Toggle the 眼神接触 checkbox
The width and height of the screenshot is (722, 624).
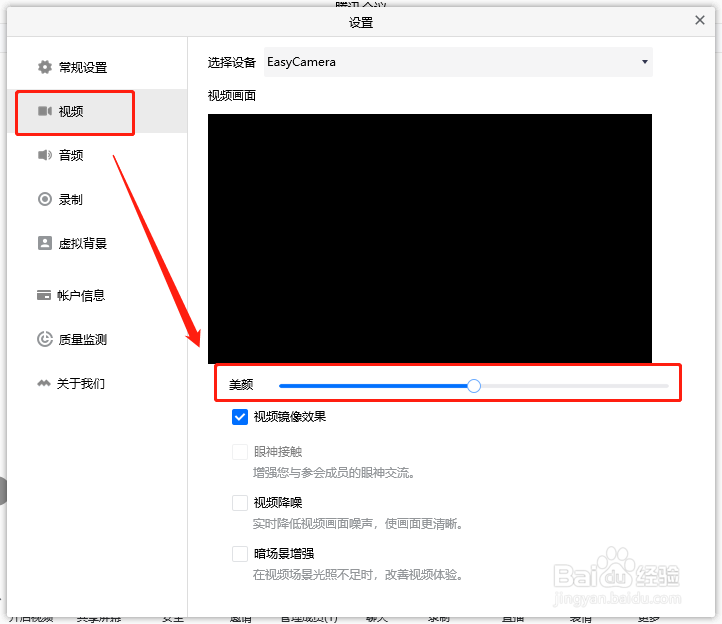pyautogui.click(x=240, y=452)
